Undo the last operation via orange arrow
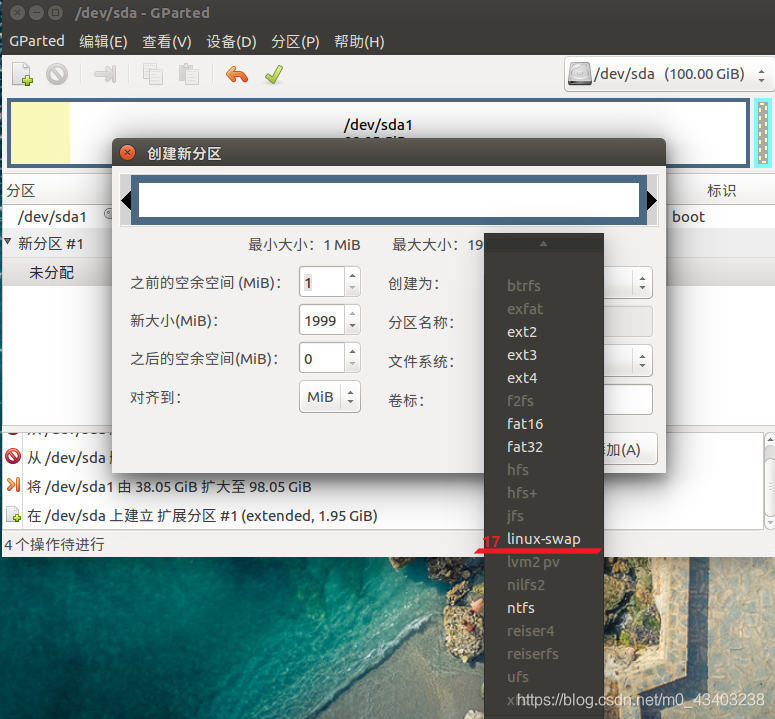This screenshot has width=775, height=719. click(237, 74)
